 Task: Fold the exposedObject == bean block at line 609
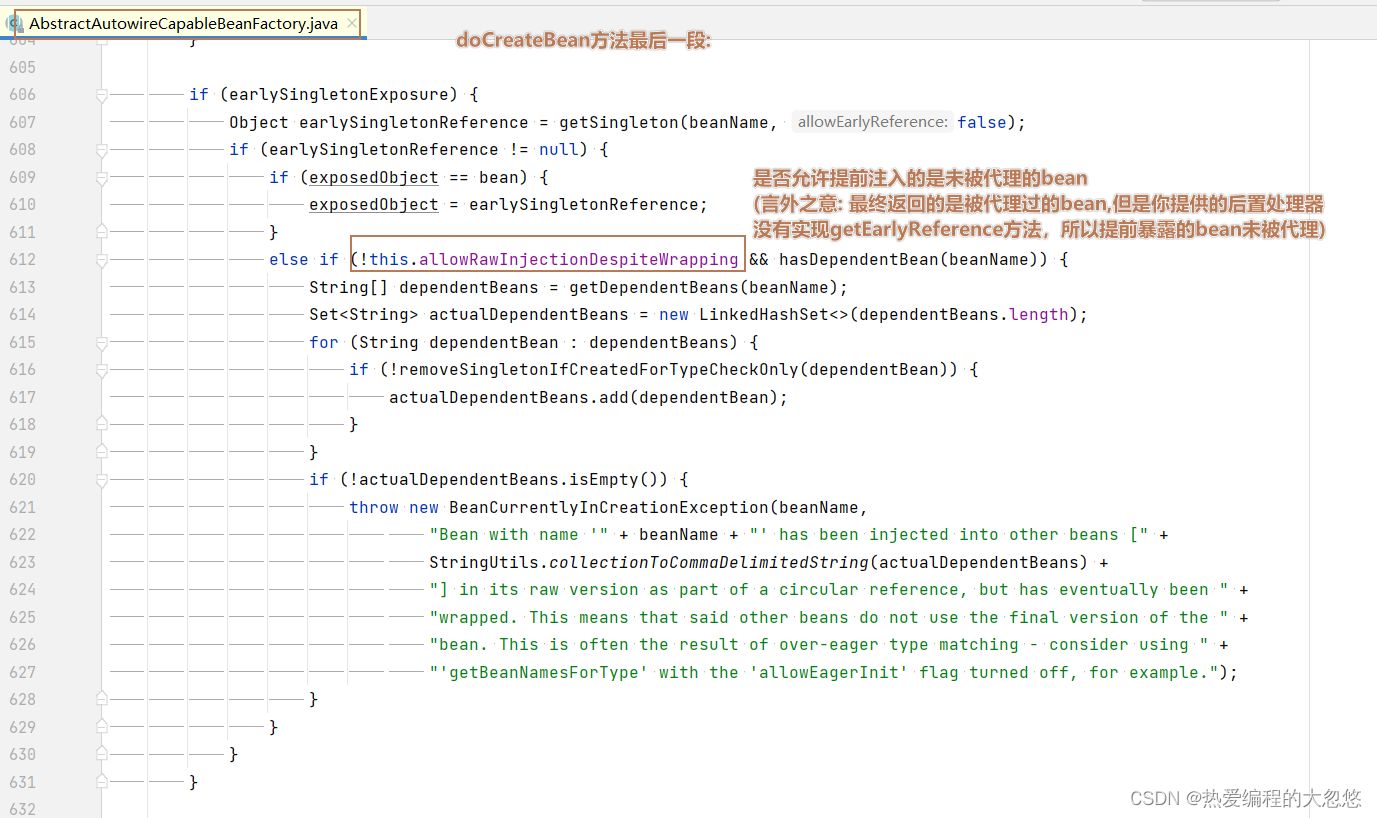(x=102, y=177)
